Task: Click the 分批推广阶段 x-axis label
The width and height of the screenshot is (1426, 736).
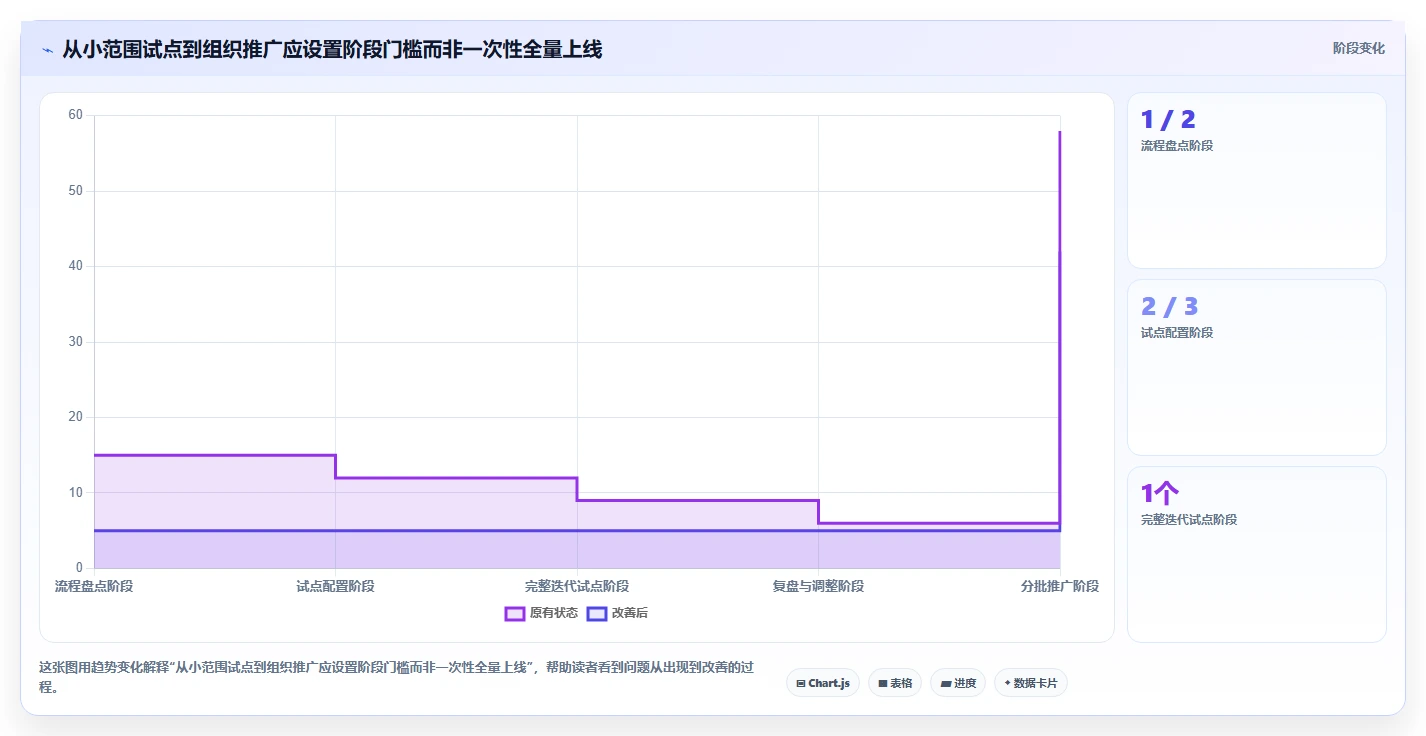Action: (x=1060, y=586)
